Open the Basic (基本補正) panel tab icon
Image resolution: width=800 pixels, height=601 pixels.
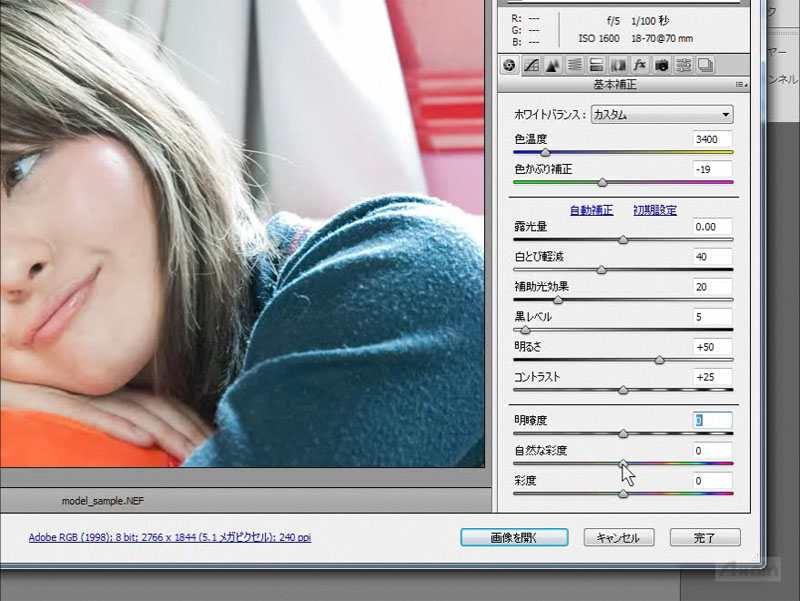click(509, 65)
